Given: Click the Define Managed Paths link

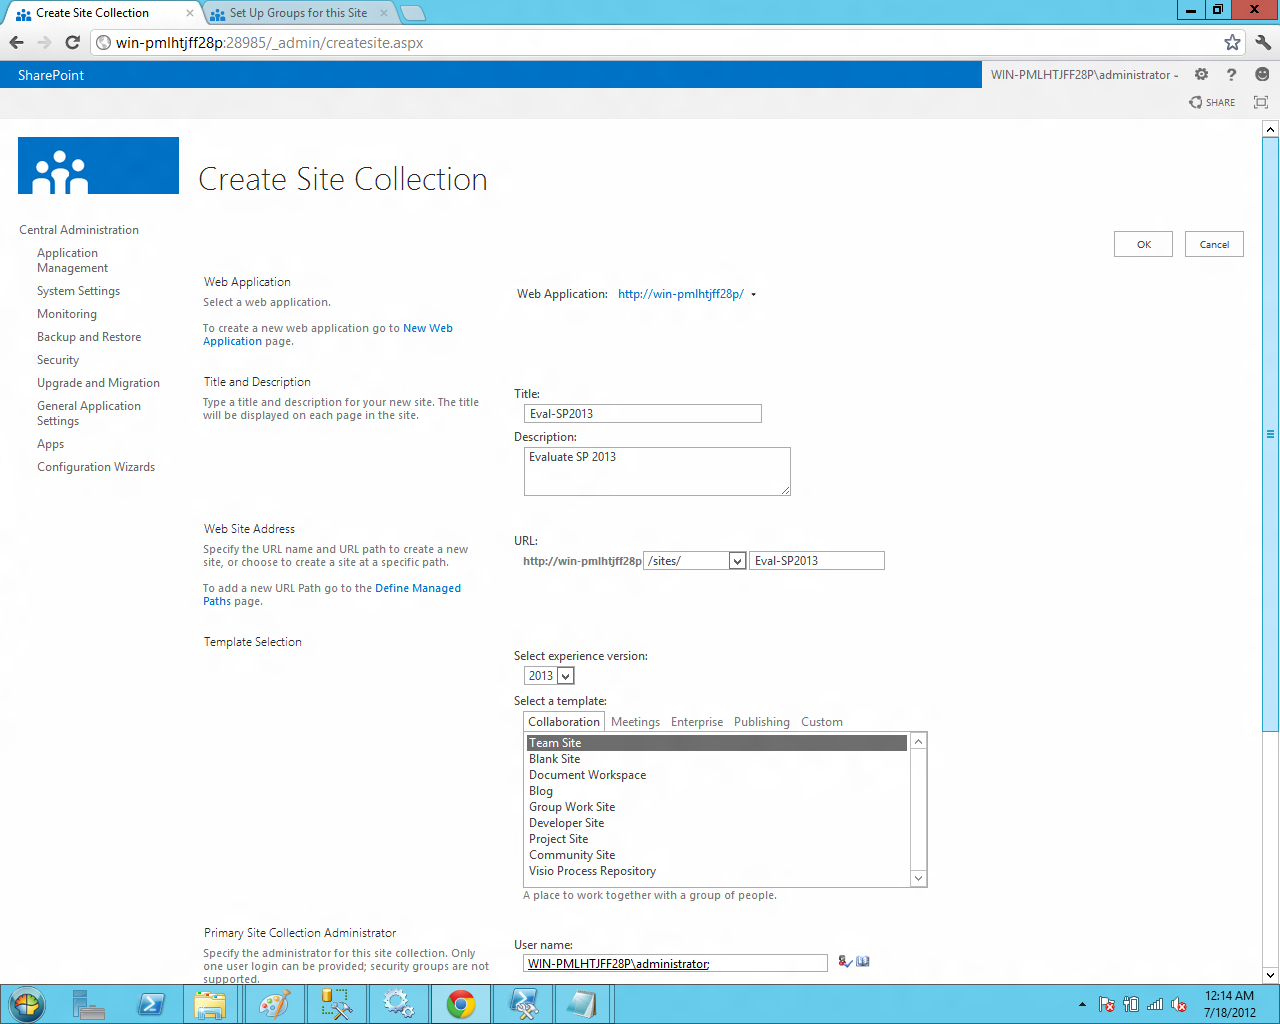Looking at the screenshot, I should click(x=417, y=588).
